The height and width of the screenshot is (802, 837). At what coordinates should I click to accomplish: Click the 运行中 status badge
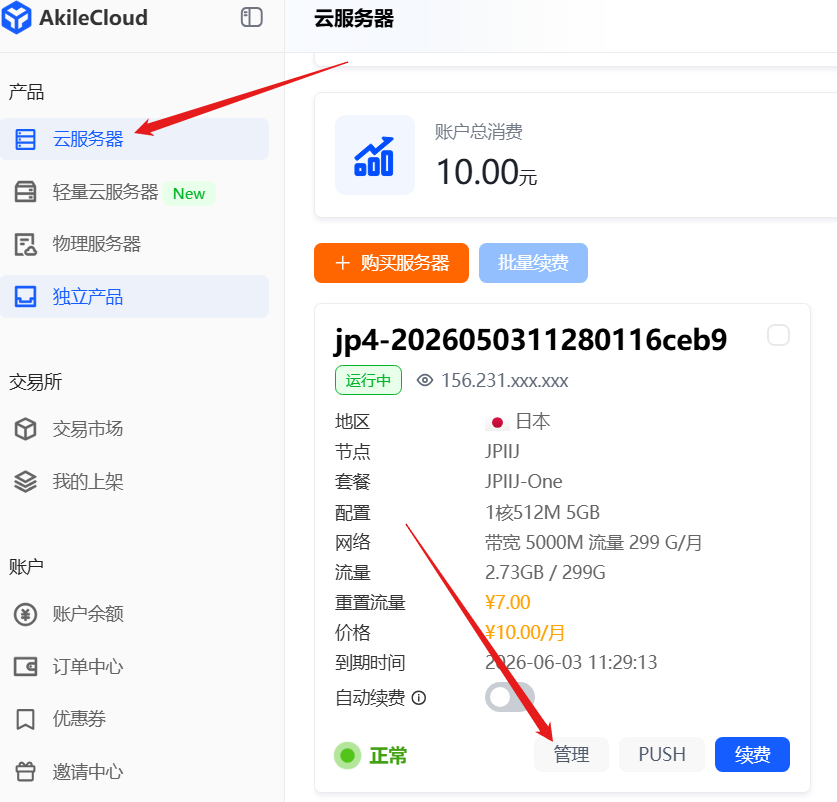click(368, 380)
